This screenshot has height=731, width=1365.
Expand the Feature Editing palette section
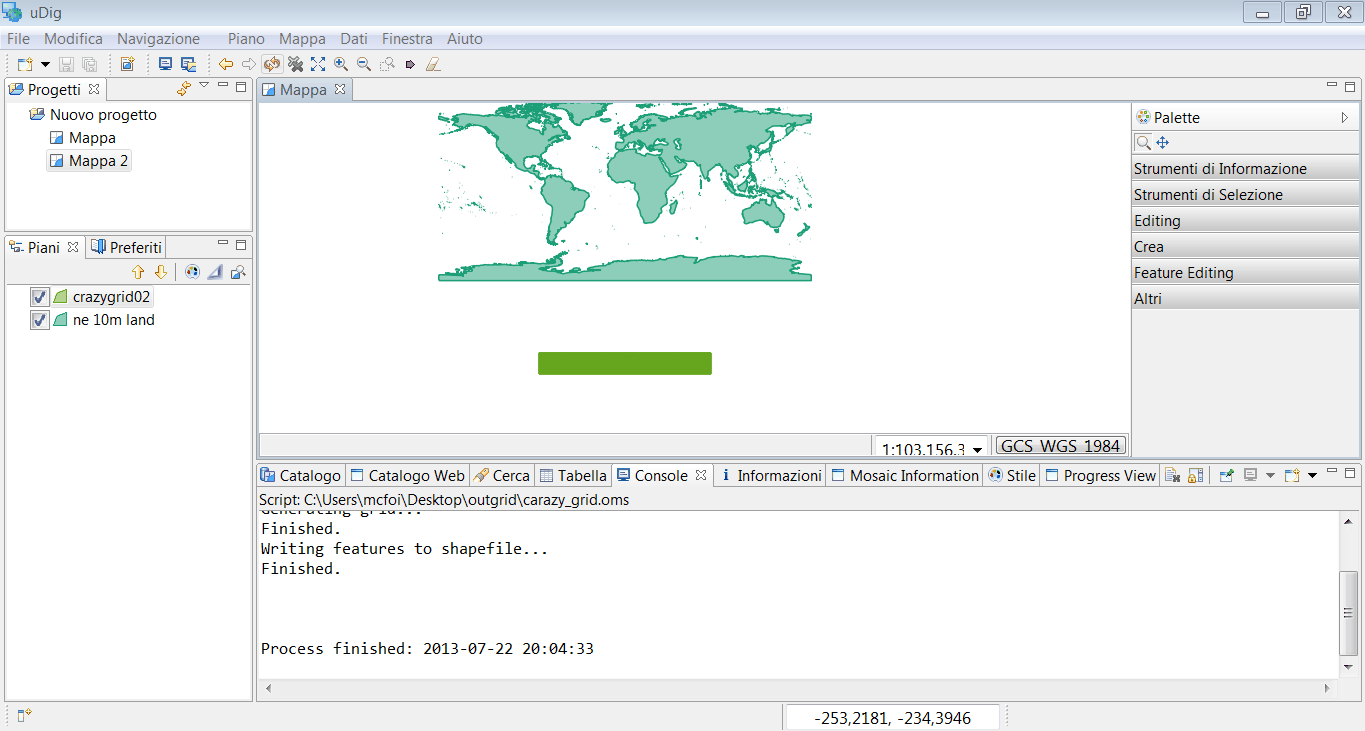[1245, 273]
